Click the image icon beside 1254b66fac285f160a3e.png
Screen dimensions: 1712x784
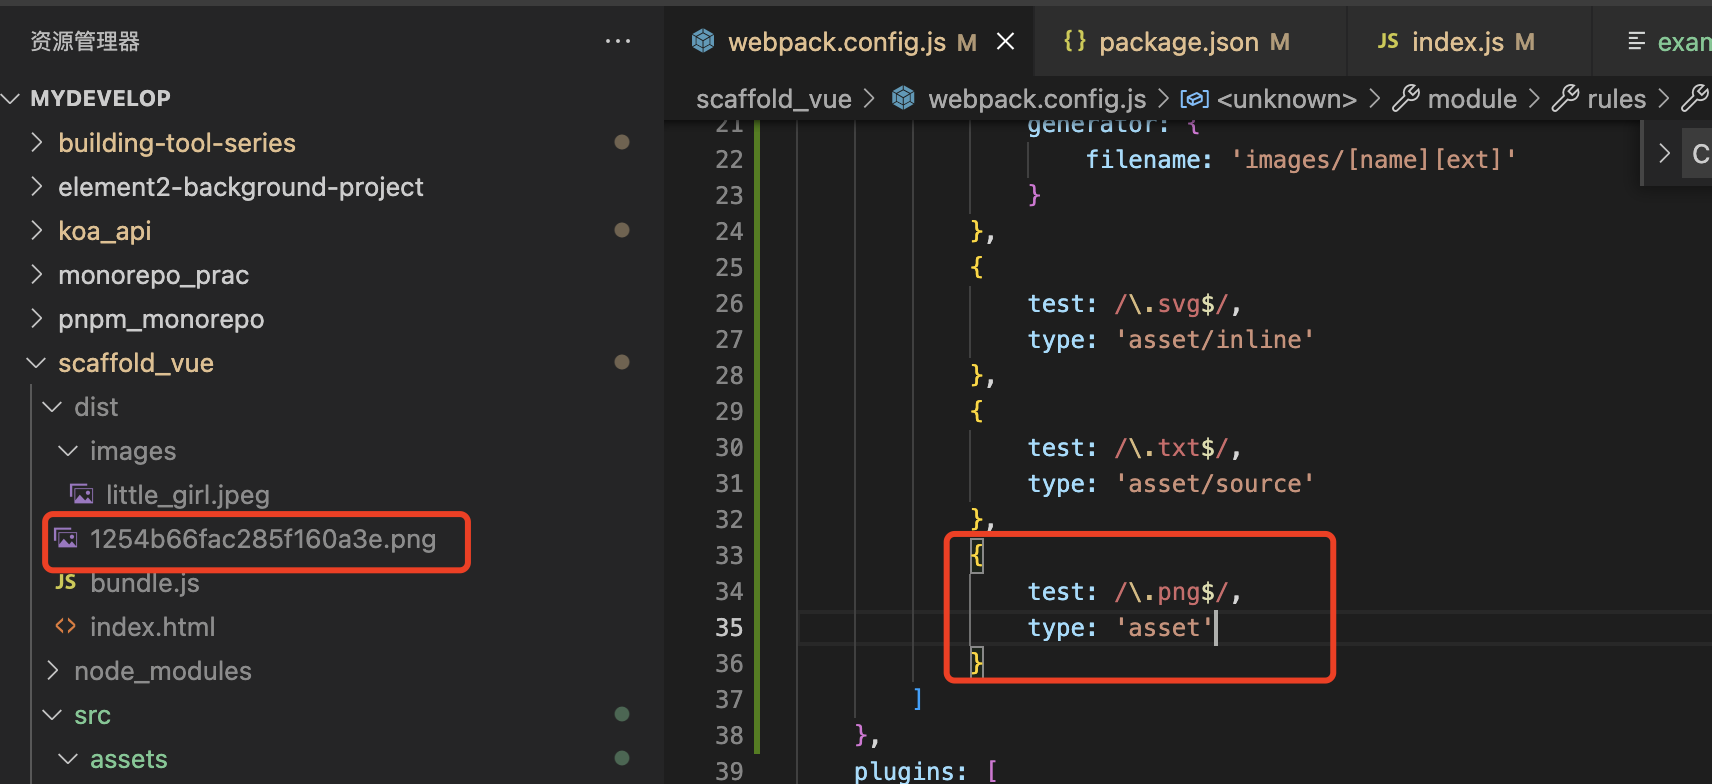66,538
